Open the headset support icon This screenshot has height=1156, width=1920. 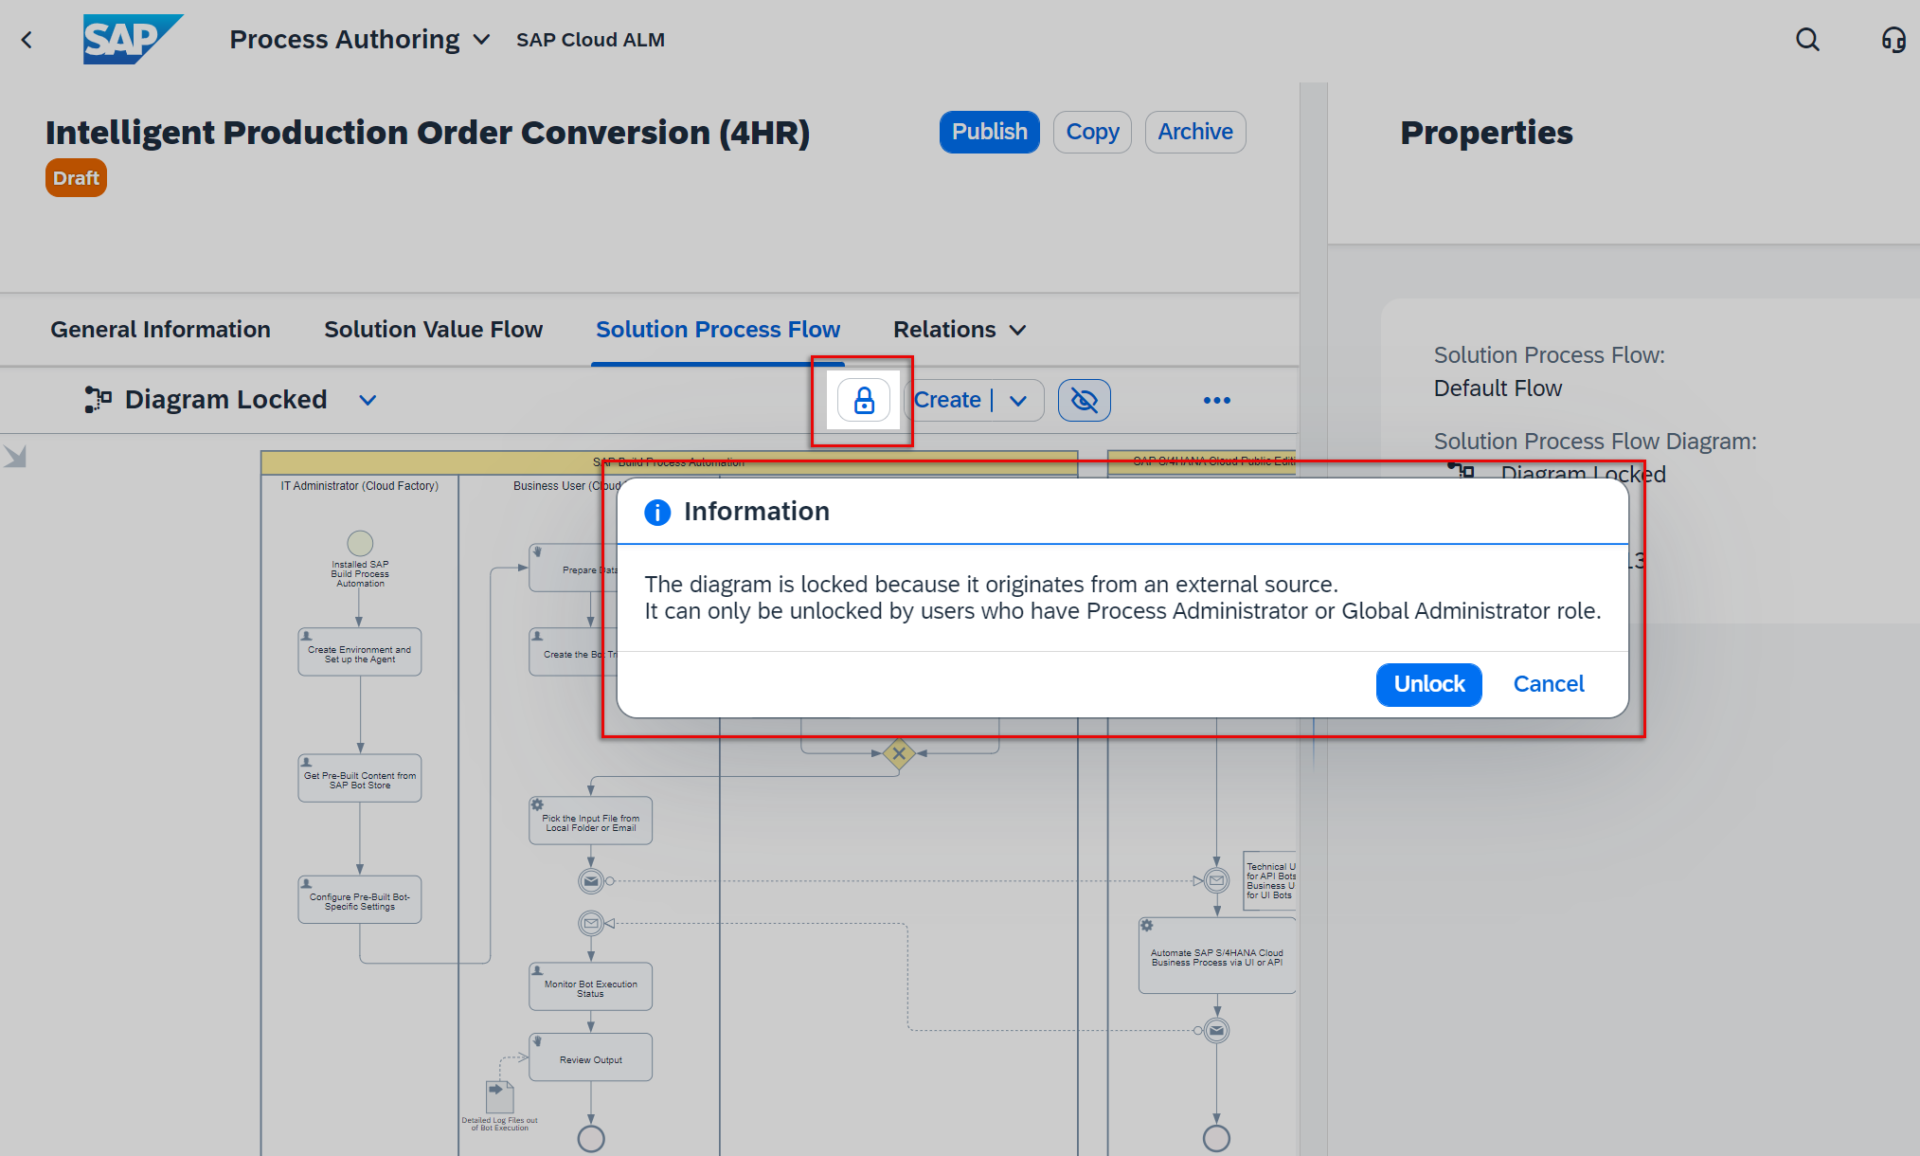click(1893, 40)
